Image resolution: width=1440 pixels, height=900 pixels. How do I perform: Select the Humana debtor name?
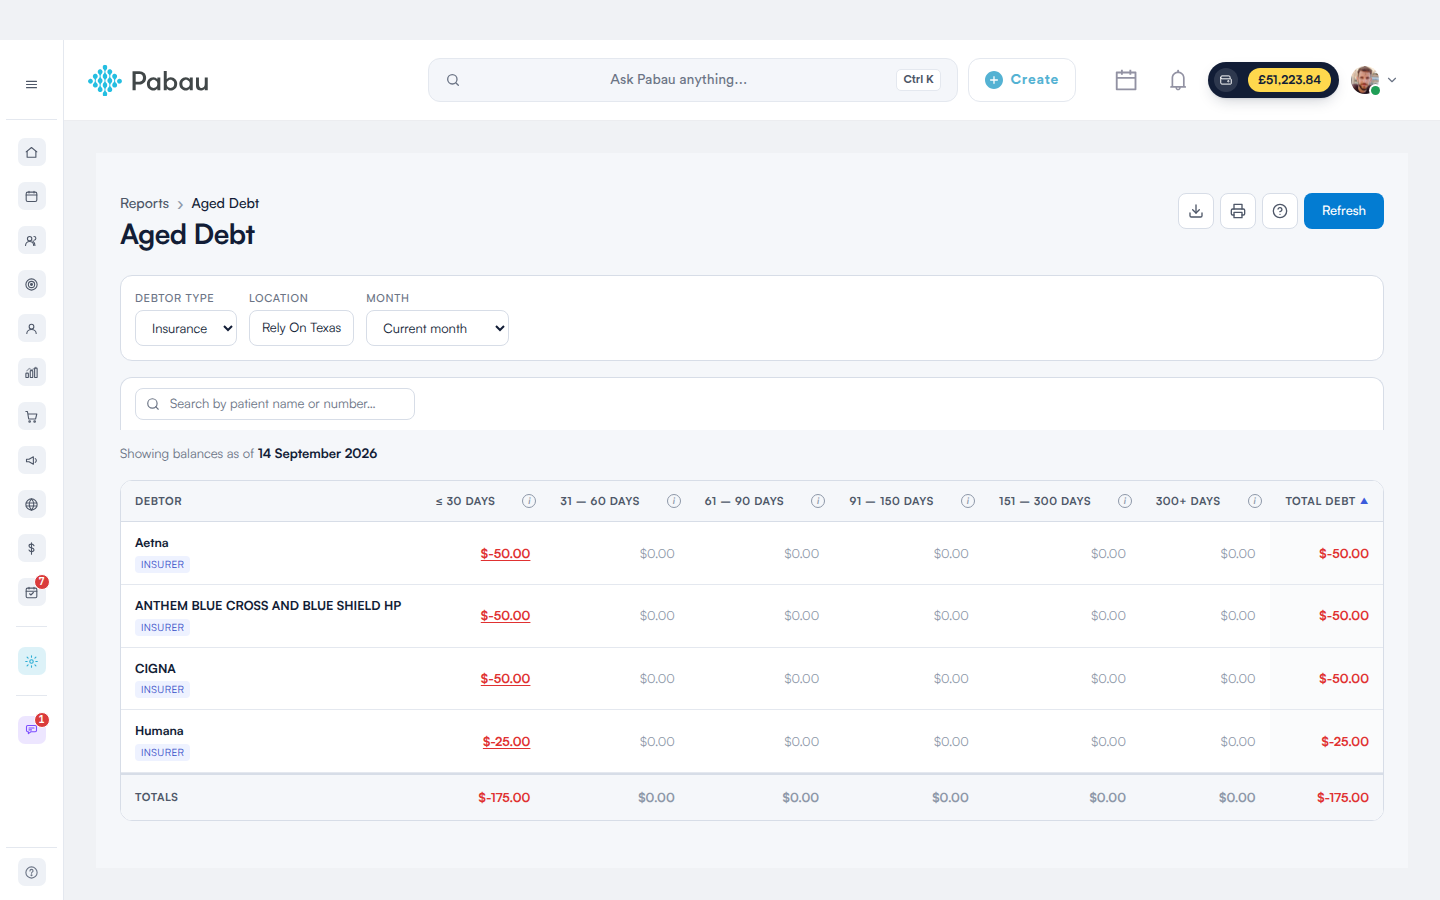click(x=159, y=731)
